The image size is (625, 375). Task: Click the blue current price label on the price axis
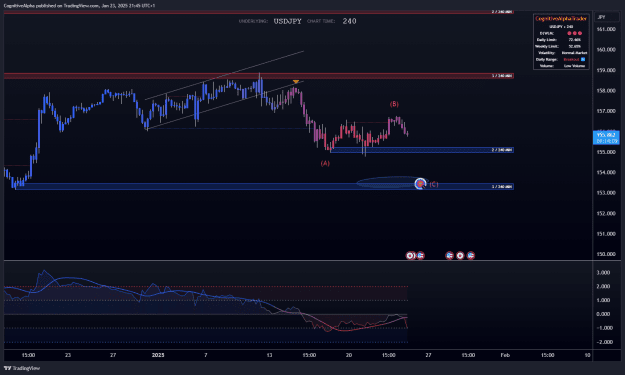(606, 137)
